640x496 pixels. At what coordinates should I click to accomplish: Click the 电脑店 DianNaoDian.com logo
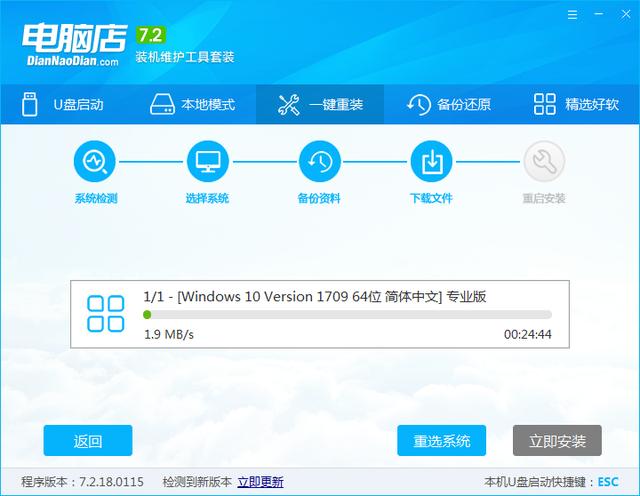point(74,44)
